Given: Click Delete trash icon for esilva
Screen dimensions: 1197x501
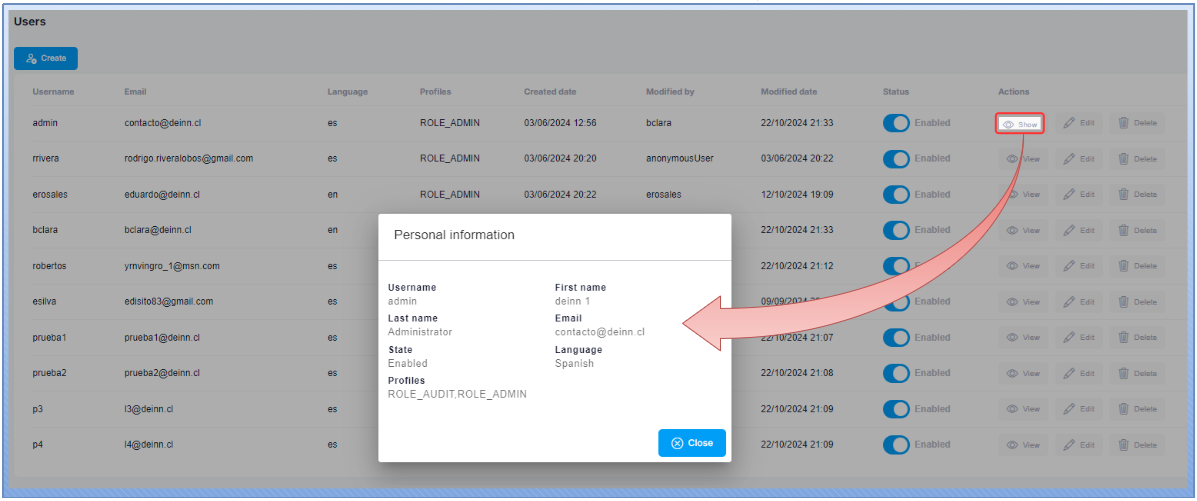Looking at the screenshot, I should coord(1136,302).
